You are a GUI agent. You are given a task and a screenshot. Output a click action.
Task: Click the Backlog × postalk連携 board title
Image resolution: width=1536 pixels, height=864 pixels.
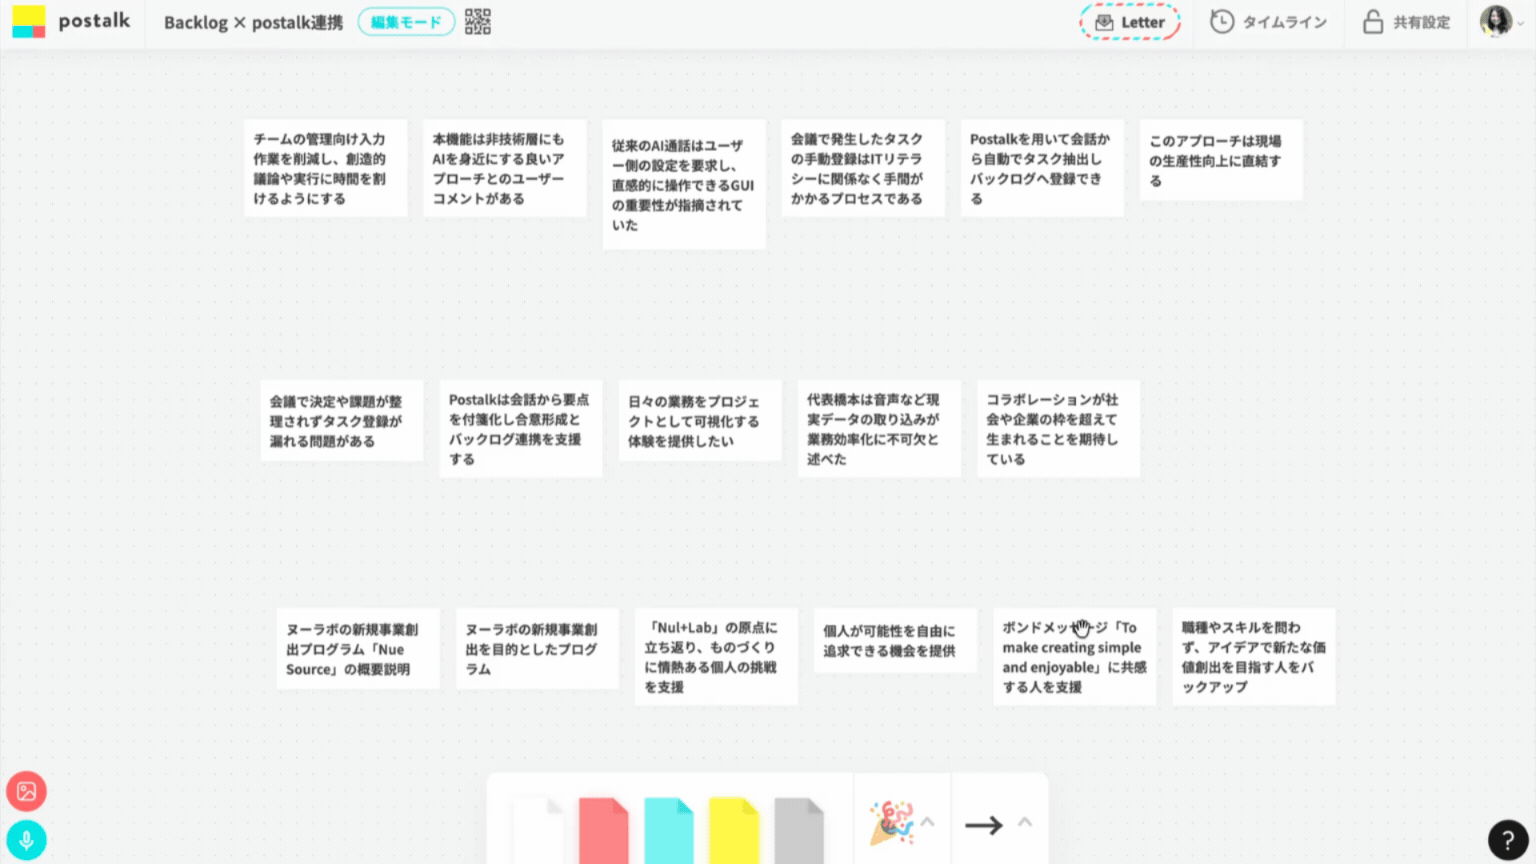253,22
